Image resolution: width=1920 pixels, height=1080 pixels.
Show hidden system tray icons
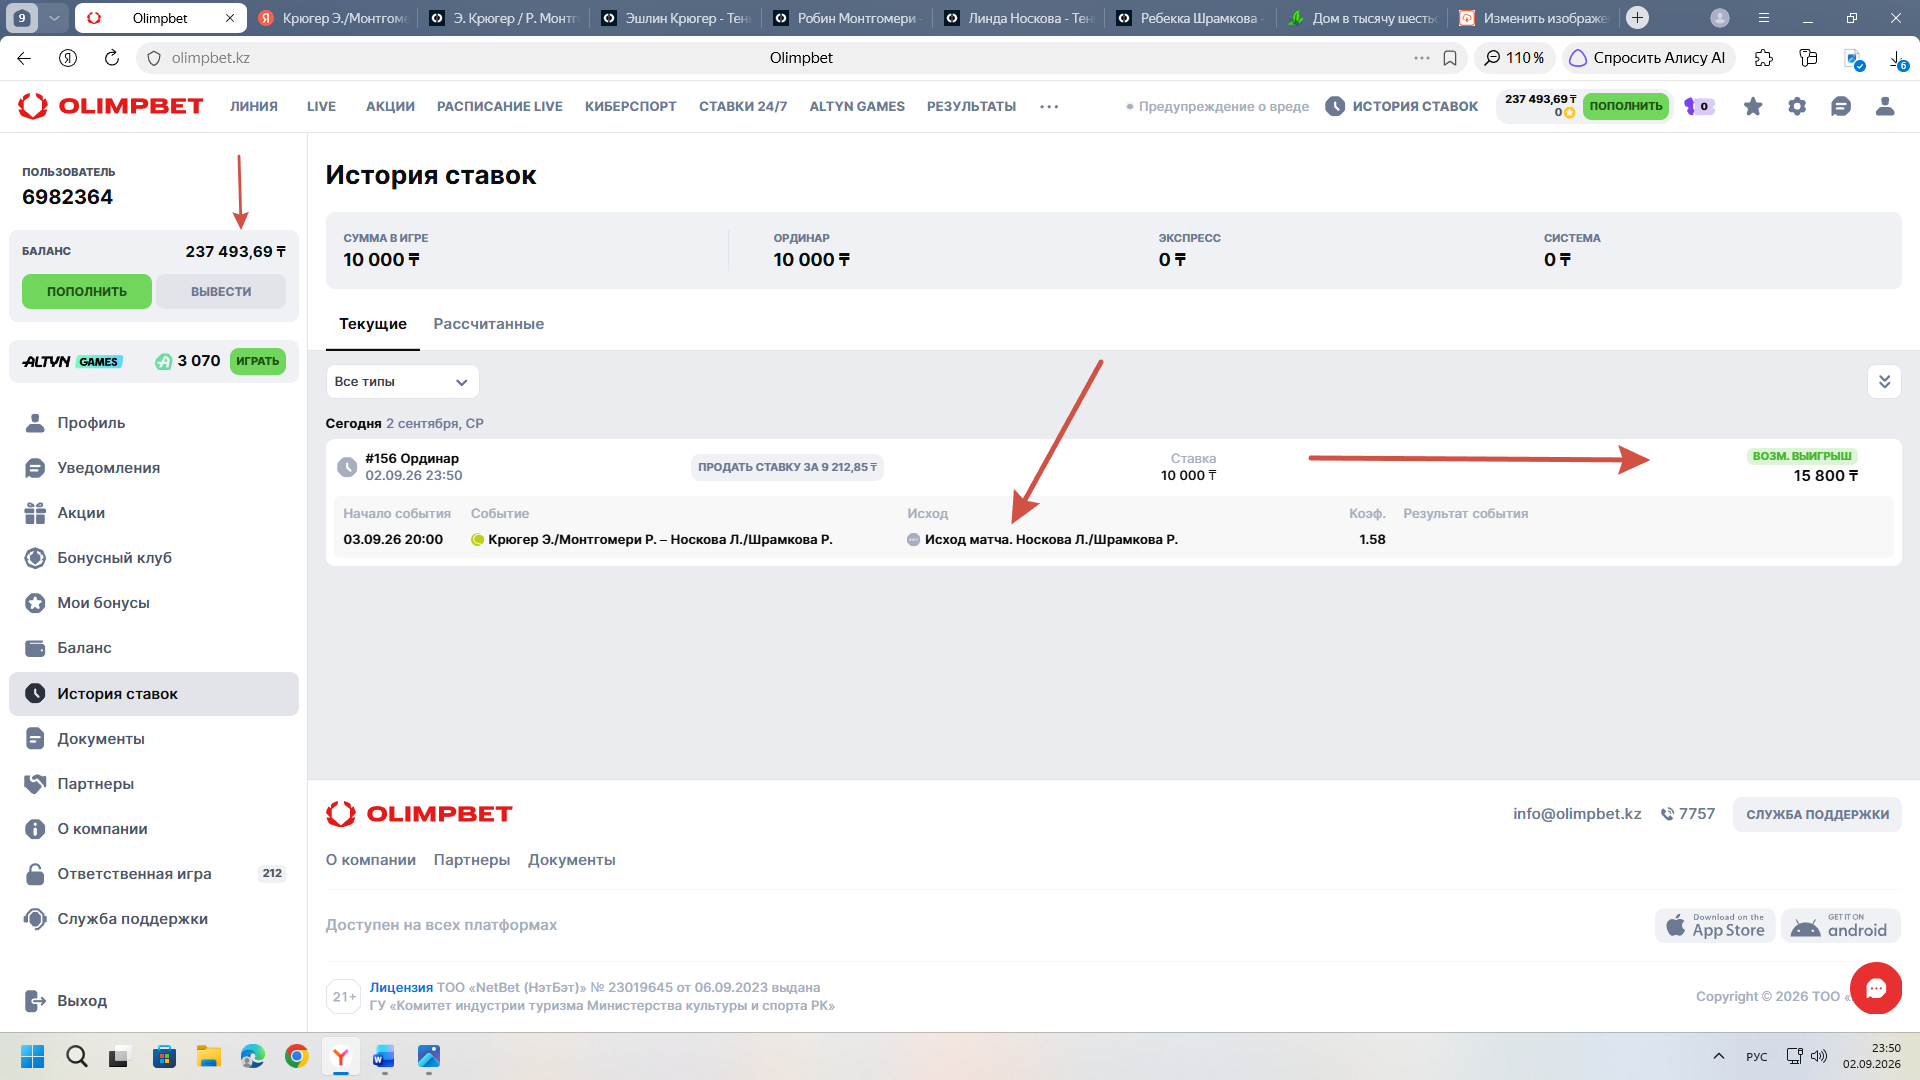1719,1056
